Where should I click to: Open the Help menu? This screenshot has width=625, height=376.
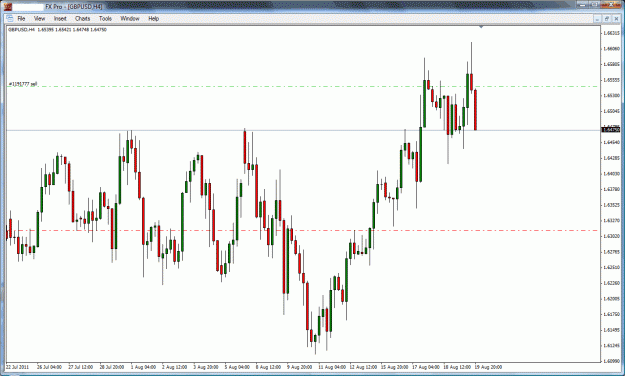pyautogui.click(x=153, y=18)
